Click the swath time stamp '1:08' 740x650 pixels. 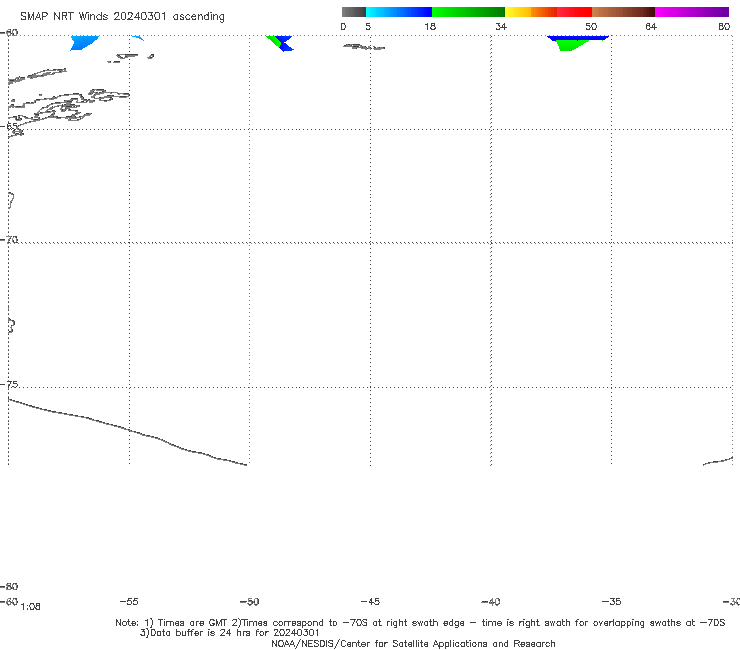coord(31,607)
